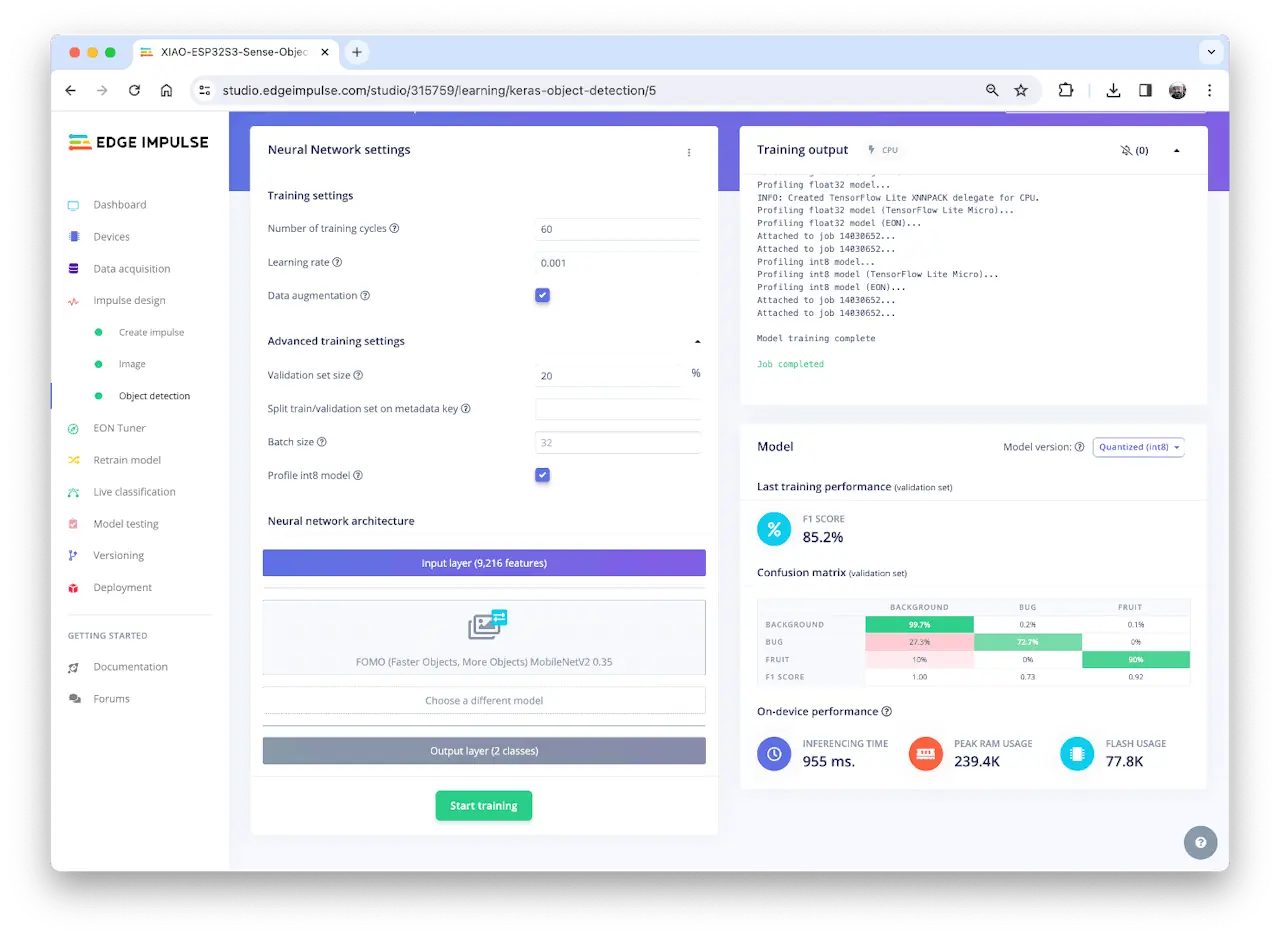Click the help button at bottom right
Screen dimensions: 1280x937
(1200, 842)
